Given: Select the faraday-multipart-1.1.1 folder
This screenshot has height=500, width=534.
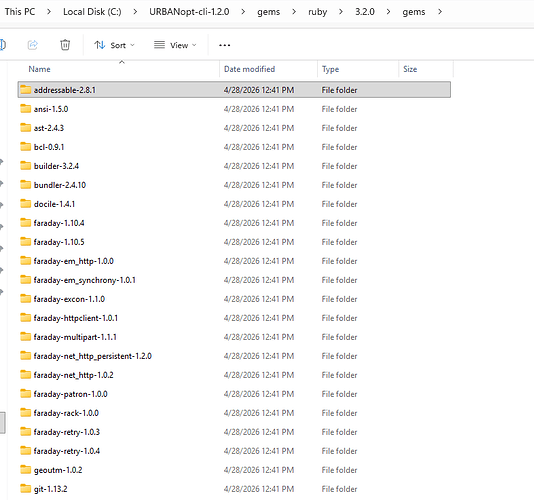Looking at the screenshot, I should (x=234, y=337).
